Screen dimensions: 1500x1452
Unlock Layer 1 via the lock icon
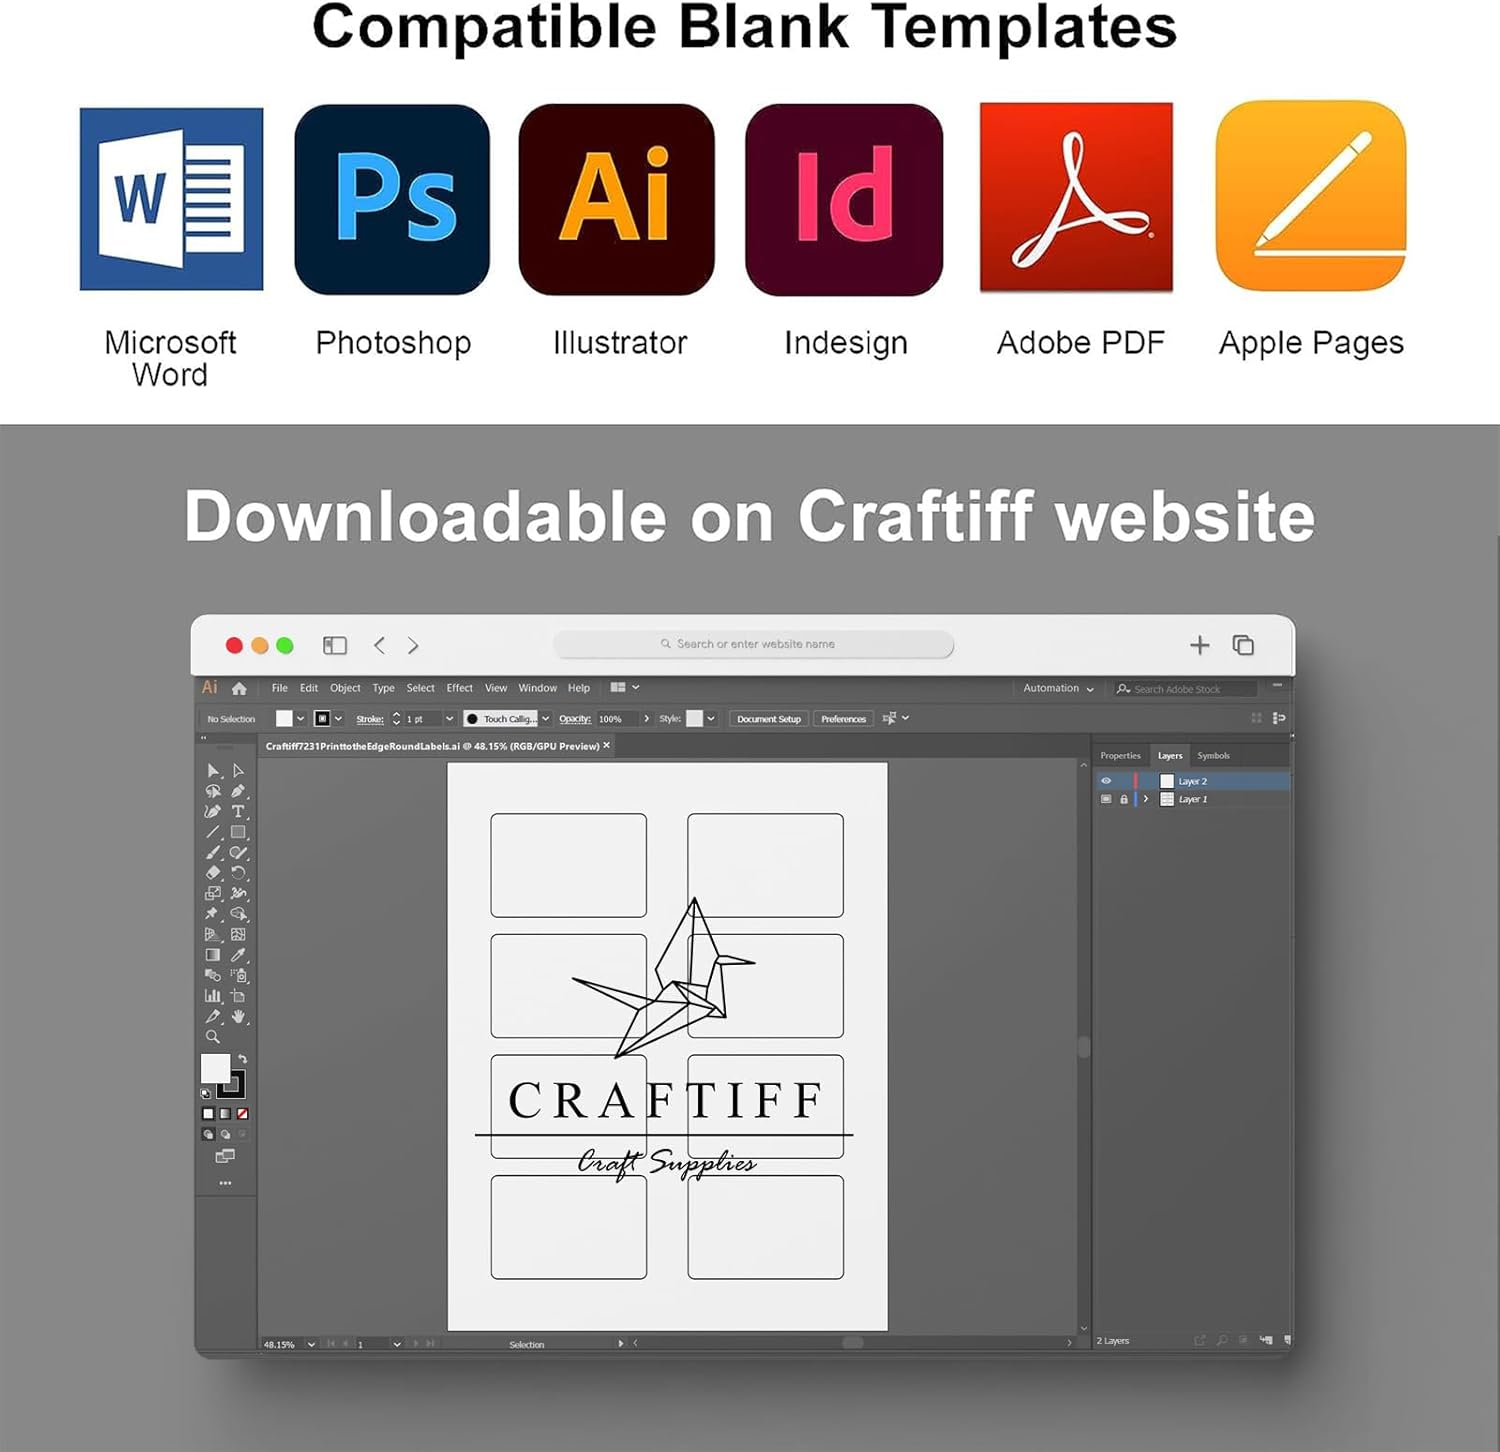click(1124, 799)
